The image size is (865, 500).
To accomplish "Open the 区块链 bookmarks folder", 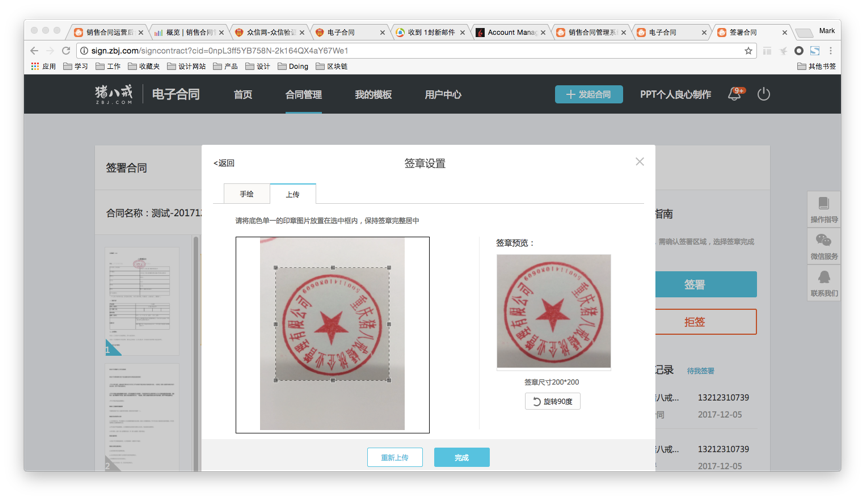I will pos(332,66).
